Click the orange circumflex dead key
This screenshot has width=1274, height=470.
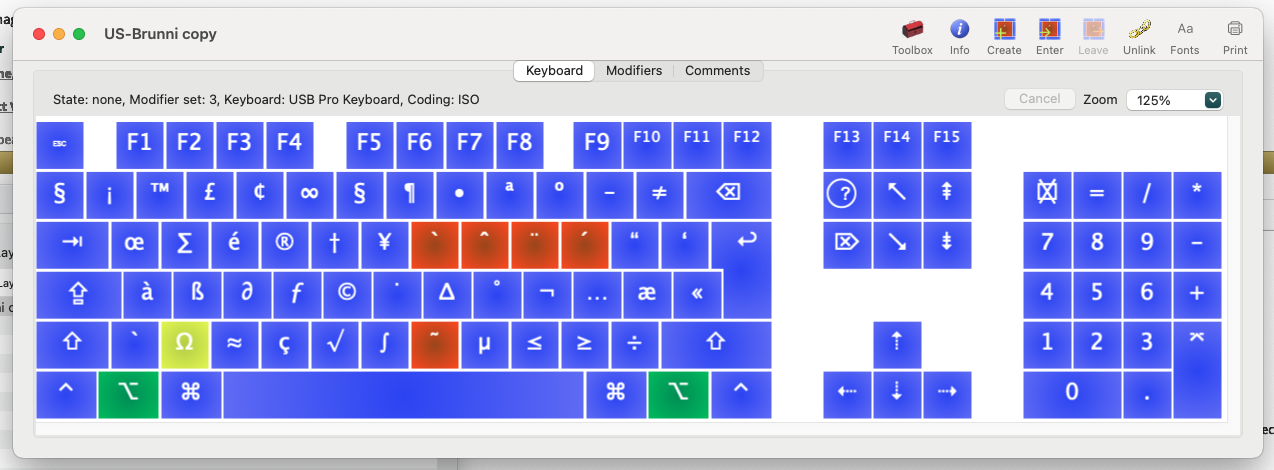point(485,245)
